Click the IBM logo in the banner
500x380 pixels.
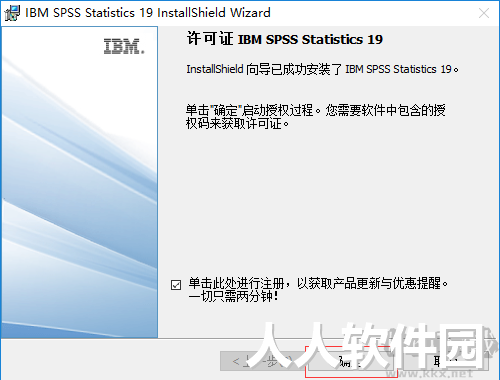click(124, 46)
